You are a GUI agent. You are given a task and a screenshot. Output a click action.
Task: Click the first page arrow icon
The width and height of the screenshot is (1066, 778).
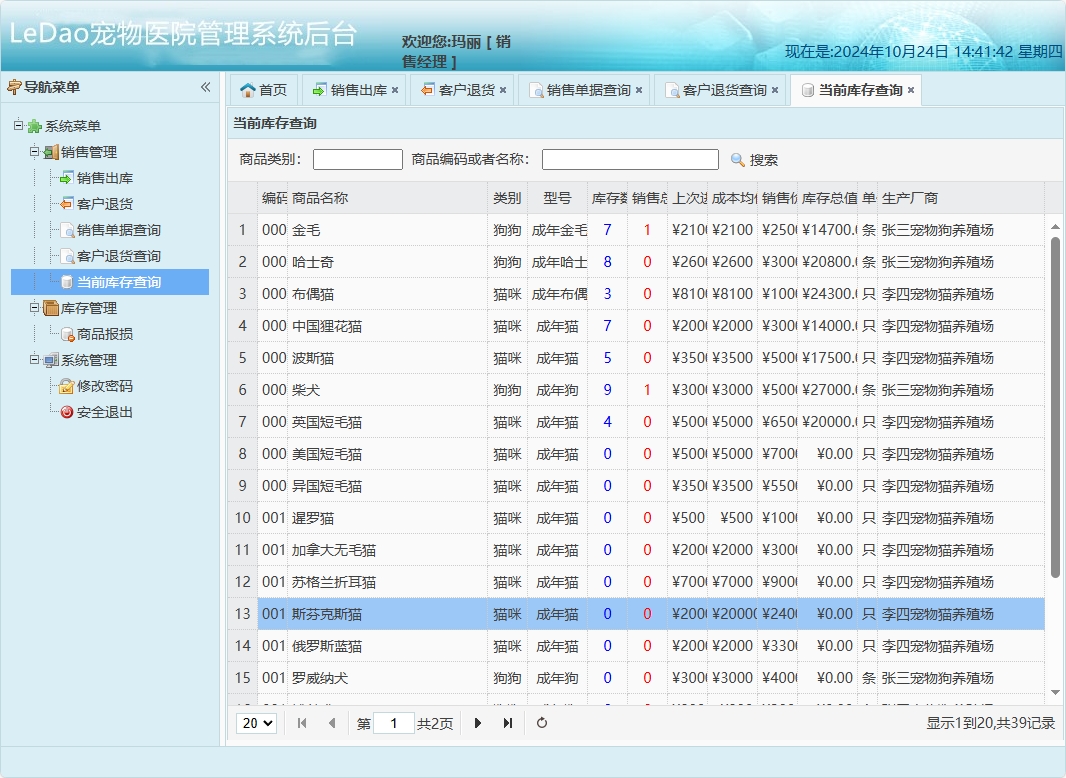click(302, 723)
